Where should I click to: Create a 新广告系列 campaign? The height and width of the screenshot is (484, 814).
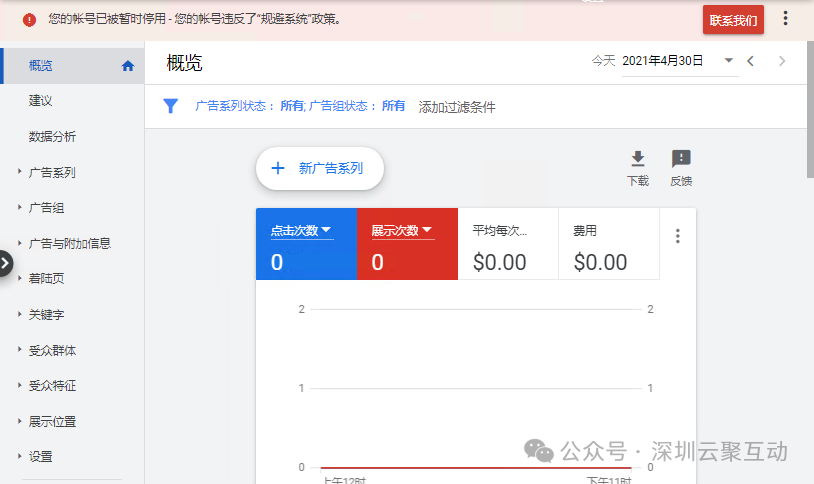(x=320, y=168)
